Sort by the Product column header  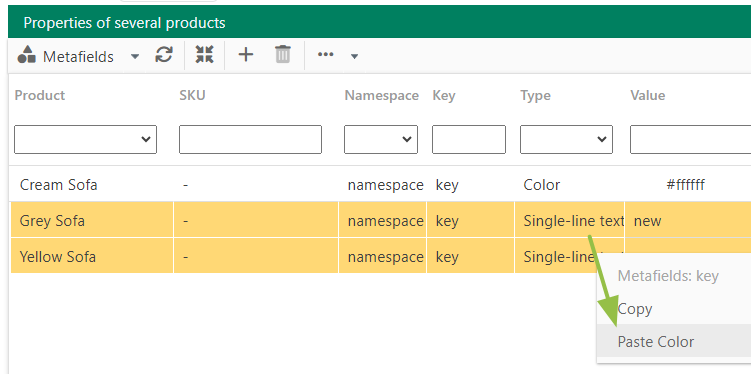[x=40, y=95]
